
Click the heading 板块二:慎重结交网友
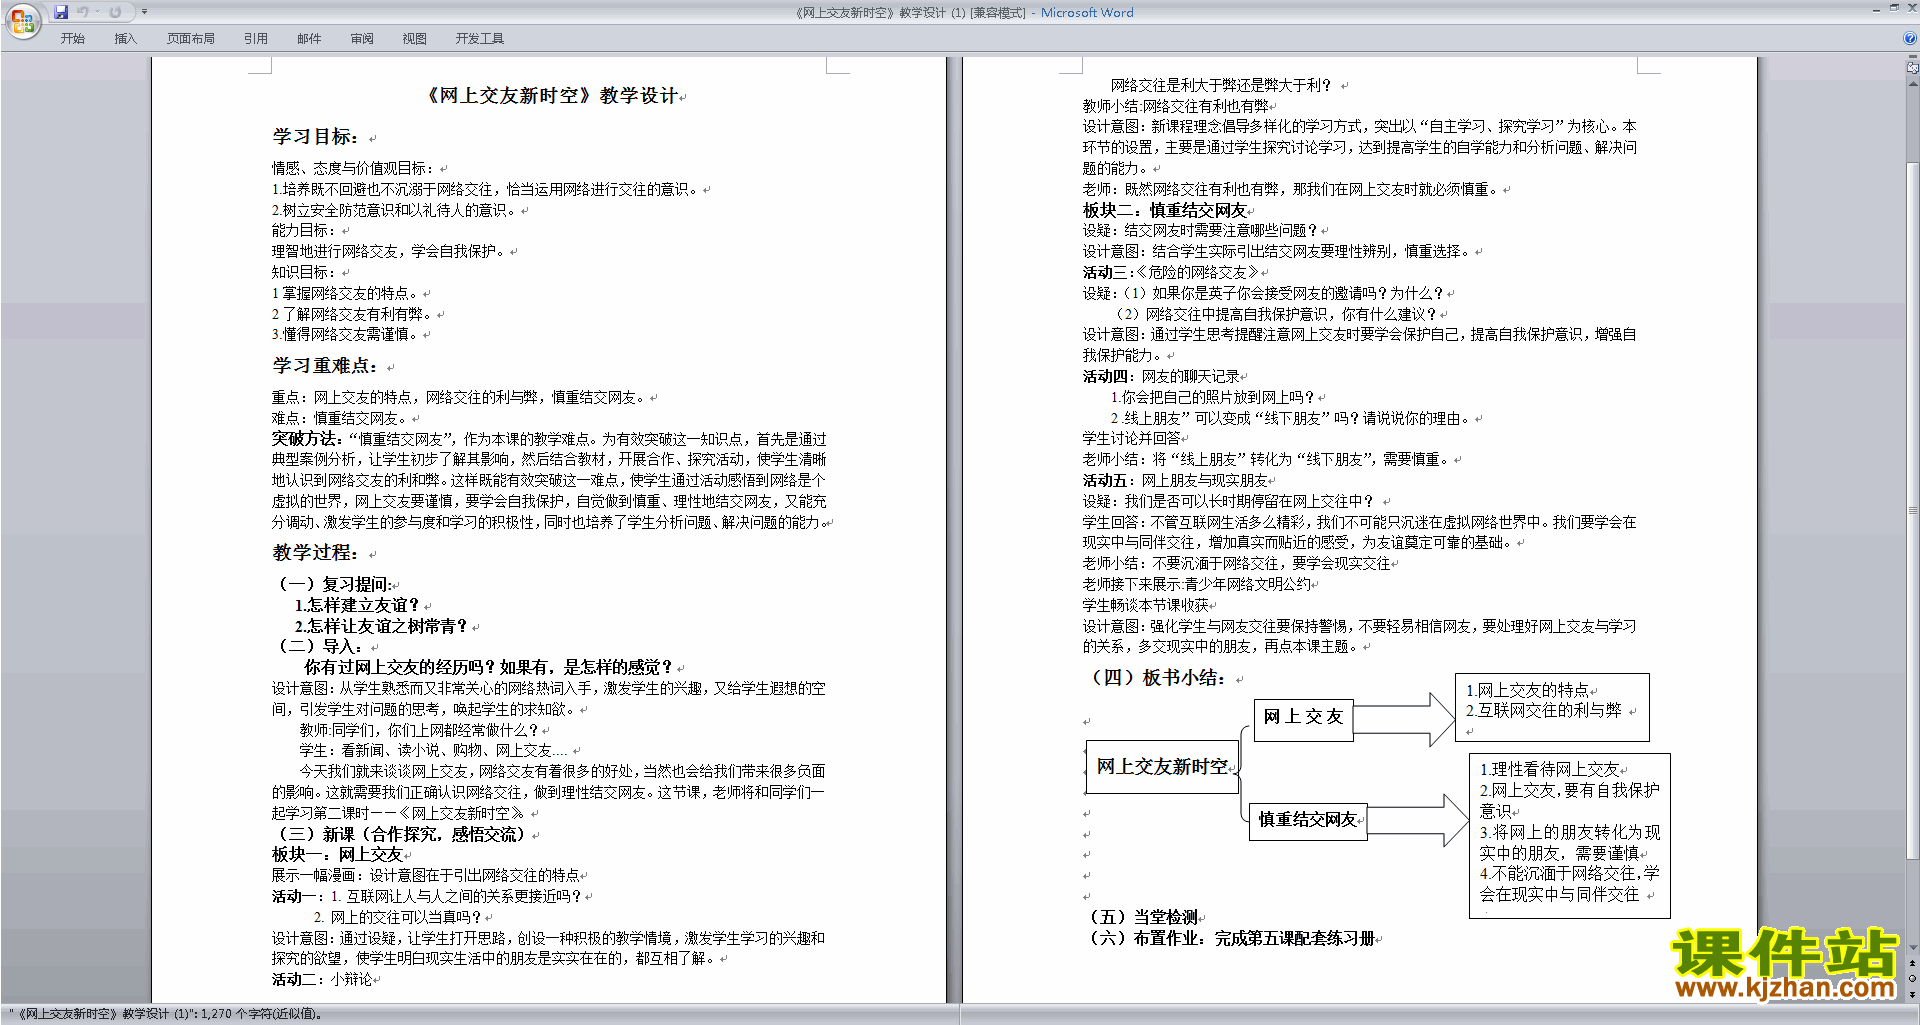point(1165,210)
